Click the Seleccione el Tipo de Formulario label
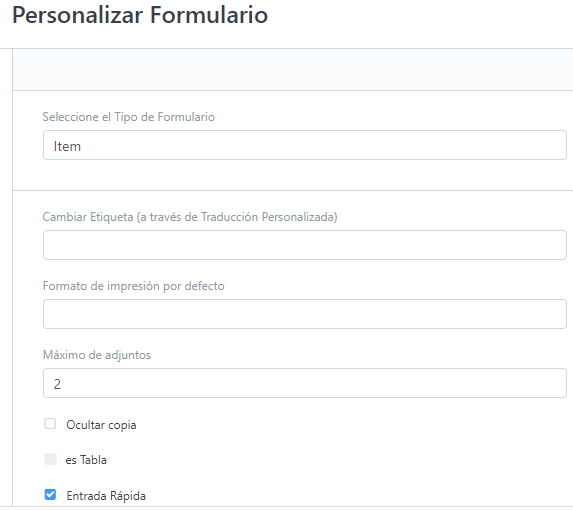Image resolution: width=573 pixels, height=510 pixels. coord(129,117)
